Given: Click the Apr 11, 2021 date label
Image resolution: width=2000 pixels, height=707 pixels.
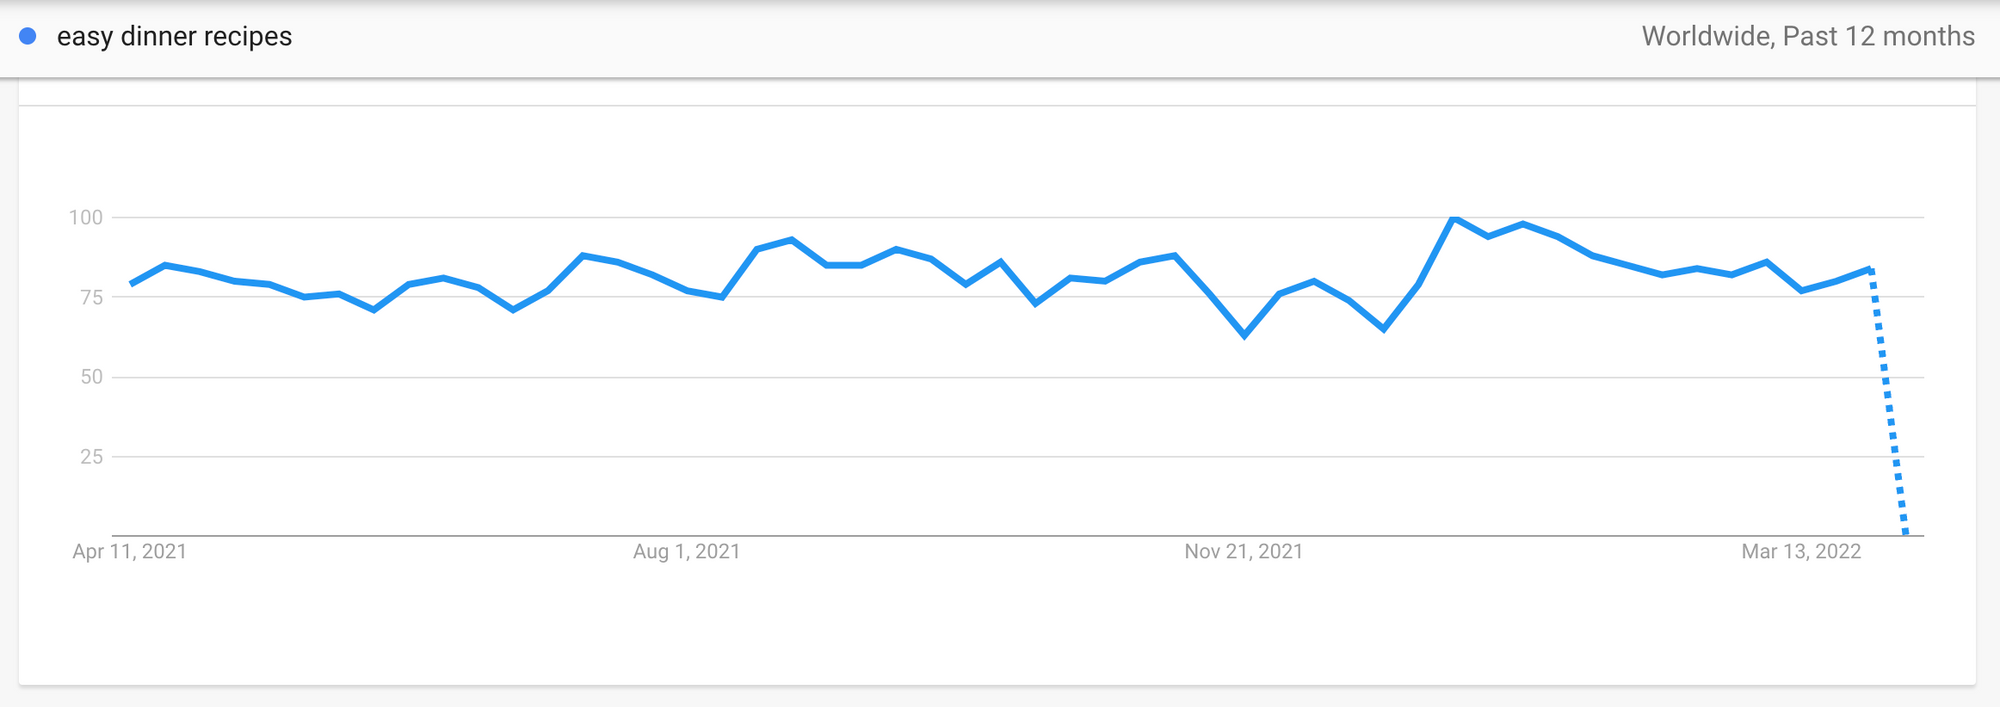Looking at the screenshot, I should click(x=130, y=551).
